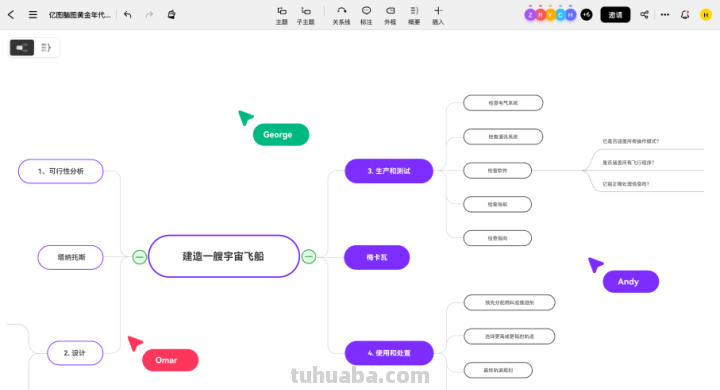Switch to outline view mode
This screenshot has height=390, width=720.
[46, 47]
